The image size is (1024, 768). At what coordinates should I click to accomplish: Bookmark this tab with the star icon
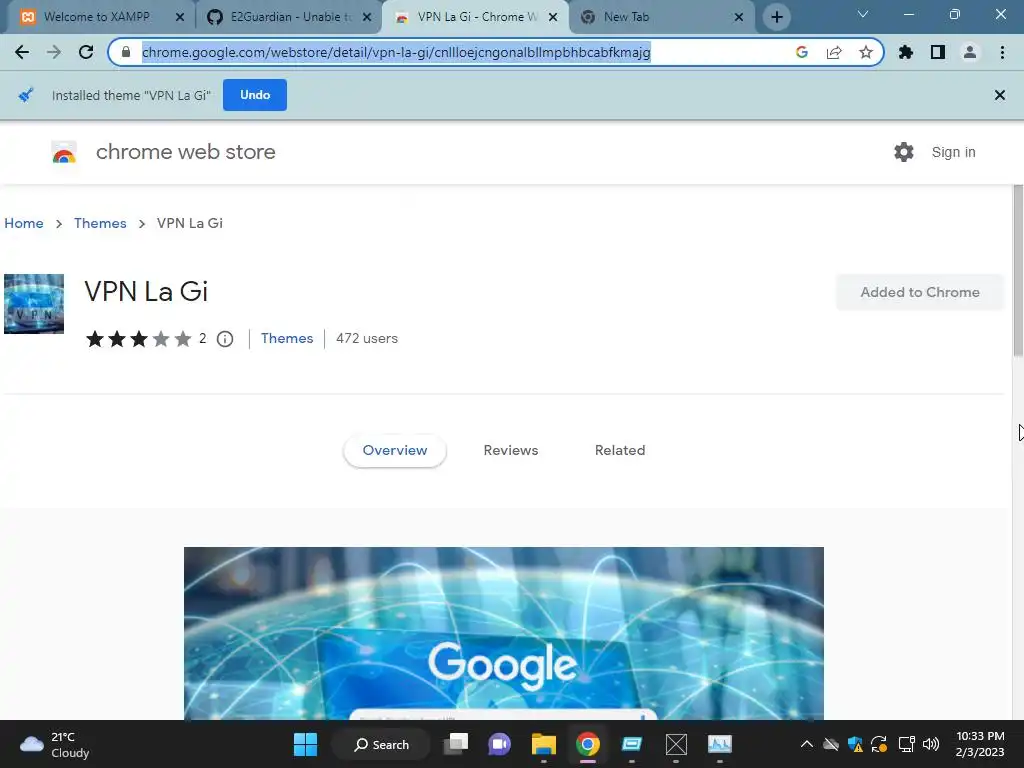866,52
